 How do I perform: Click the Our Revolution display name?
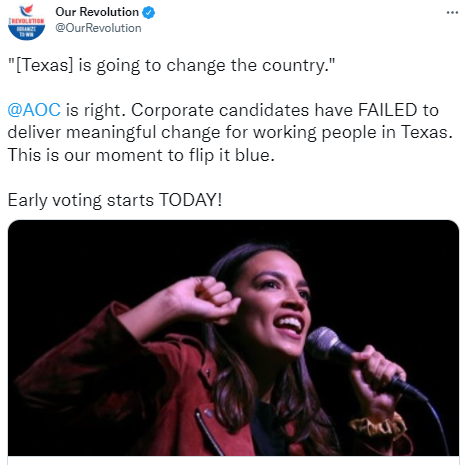(x=97, y=12)
